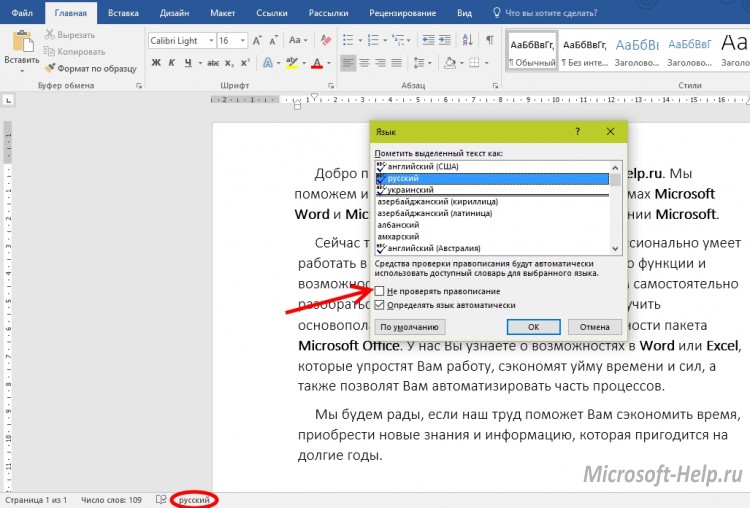This screenshot has width=750, height=508.
Task: Open help (?) in Язык dialog
Action: point(577,132)
